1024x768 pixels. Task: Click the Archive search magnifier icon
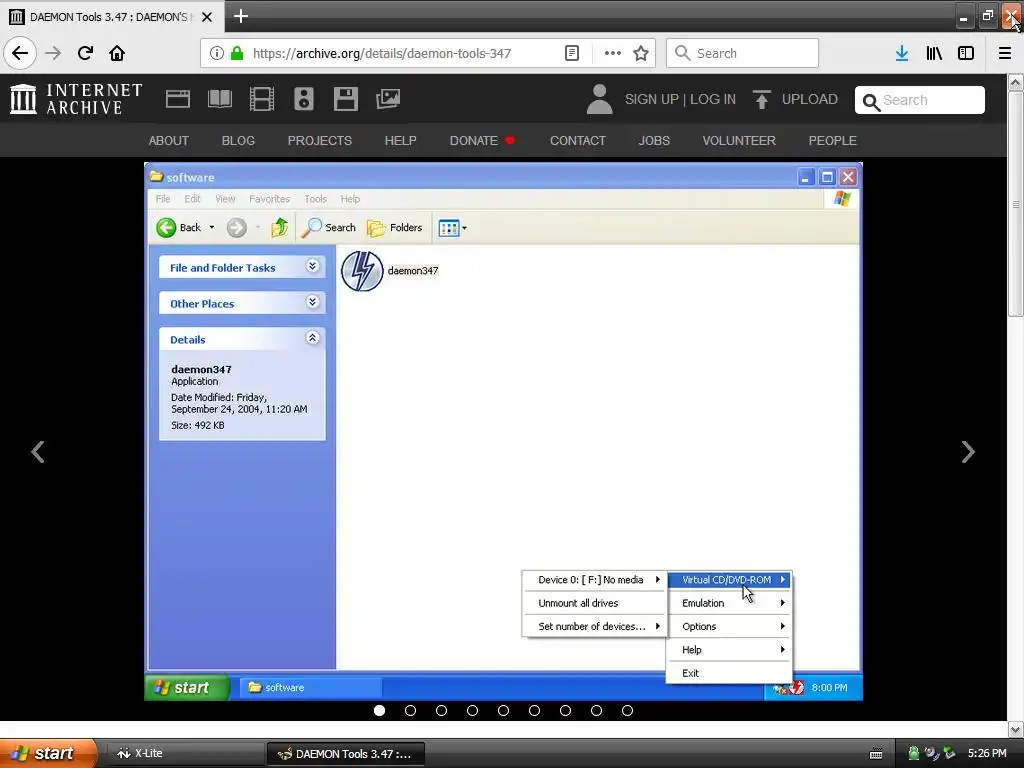[x=871, y=102]
